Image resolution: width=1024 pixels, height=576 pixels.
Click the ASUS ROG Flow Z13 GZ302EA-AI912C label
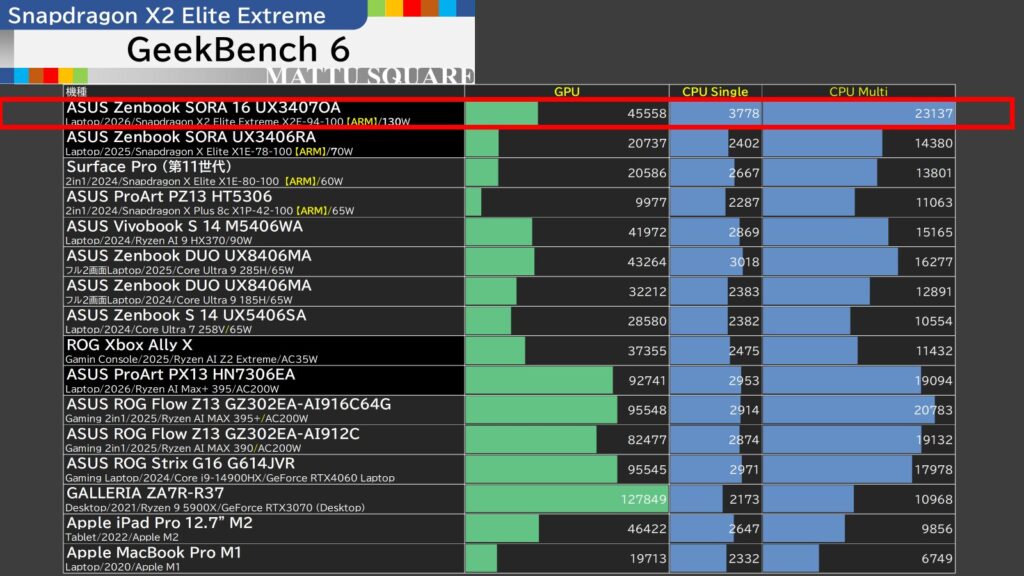[x=213, y=434]
